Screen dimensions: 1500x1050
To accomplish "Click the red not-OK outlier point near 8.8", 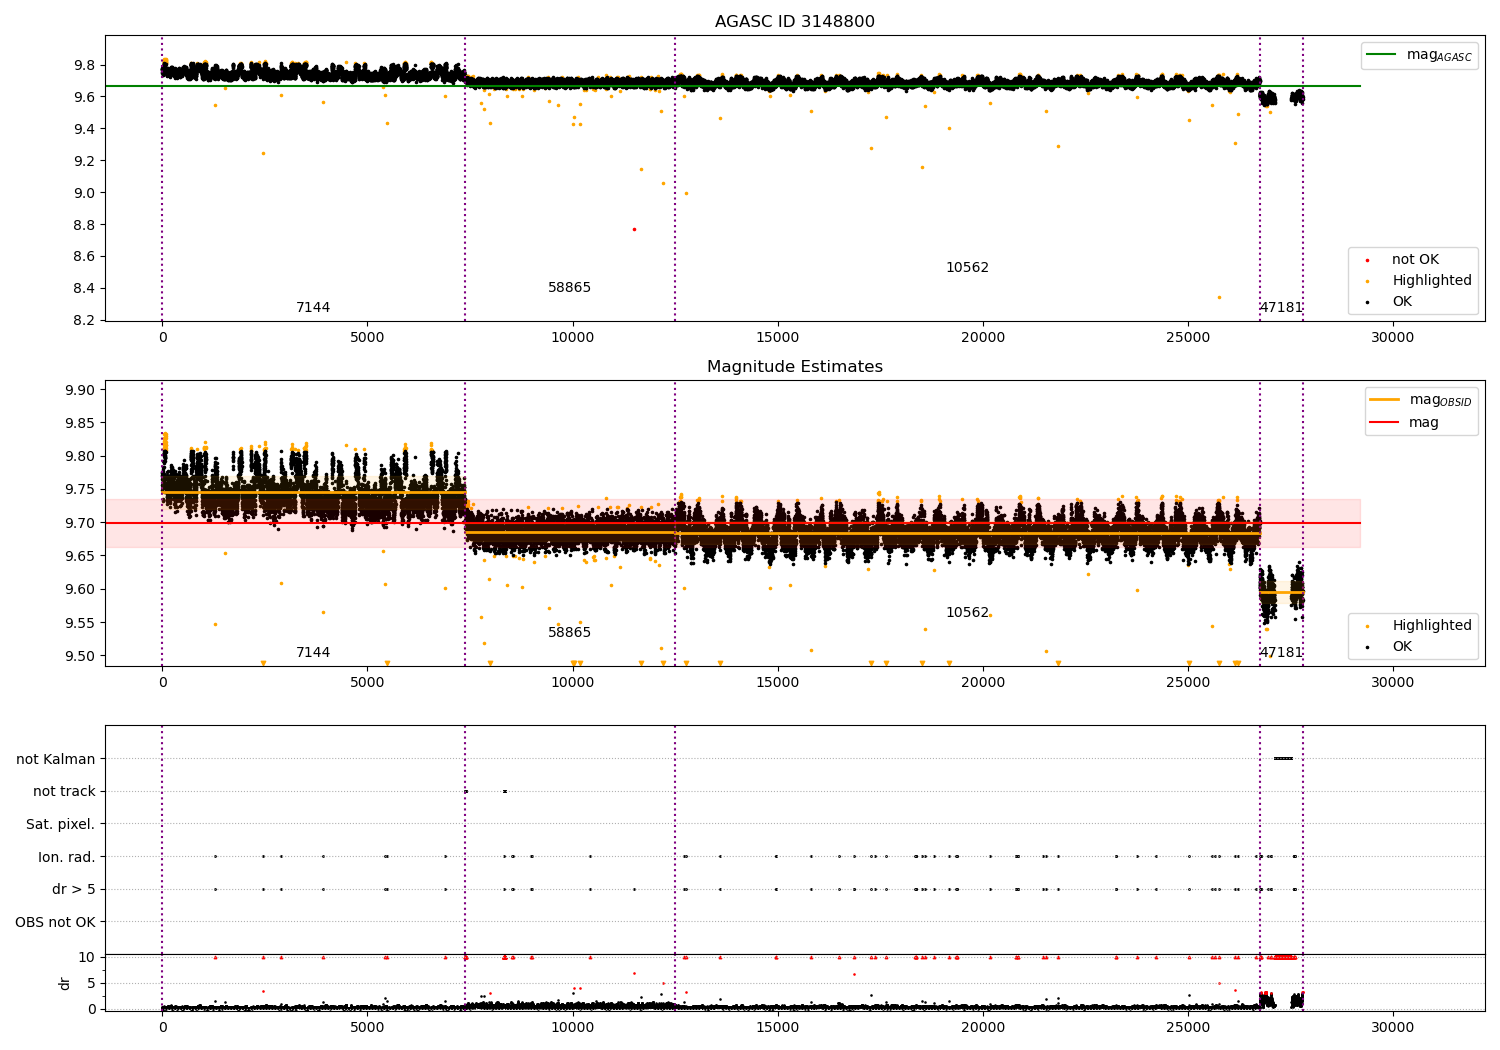I will (x=634, y=229).
